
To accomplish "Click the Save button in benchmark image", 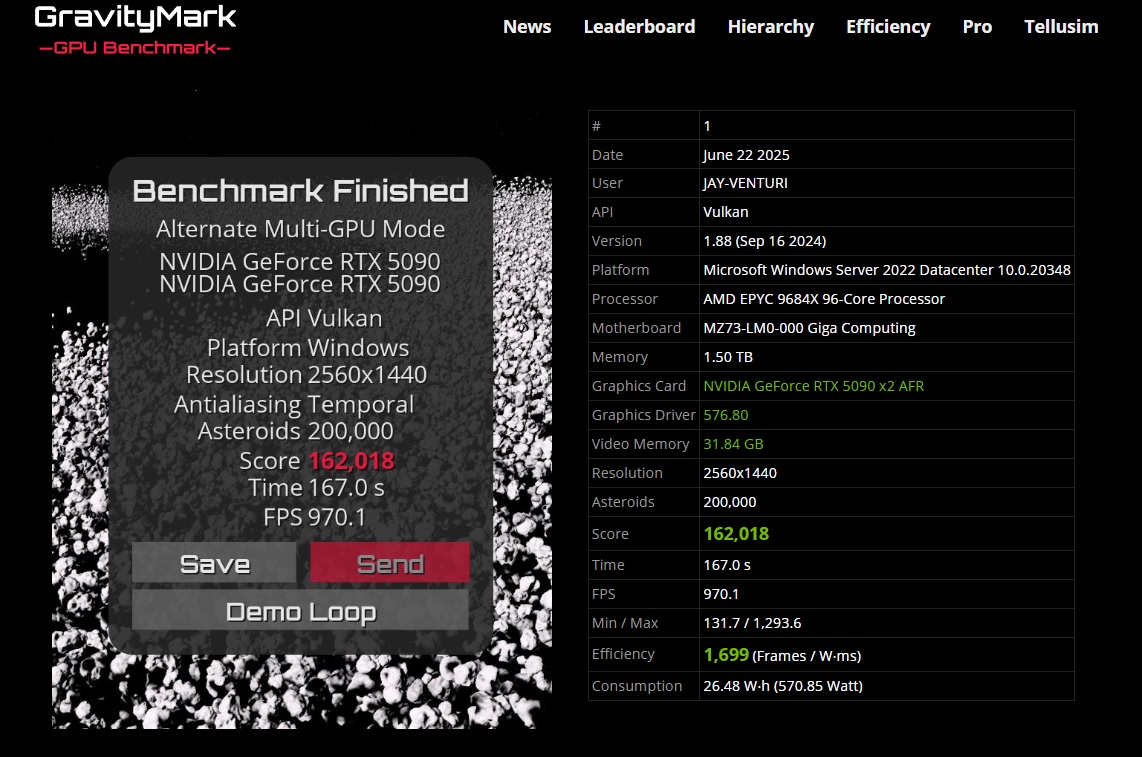I will click(214, 563).
